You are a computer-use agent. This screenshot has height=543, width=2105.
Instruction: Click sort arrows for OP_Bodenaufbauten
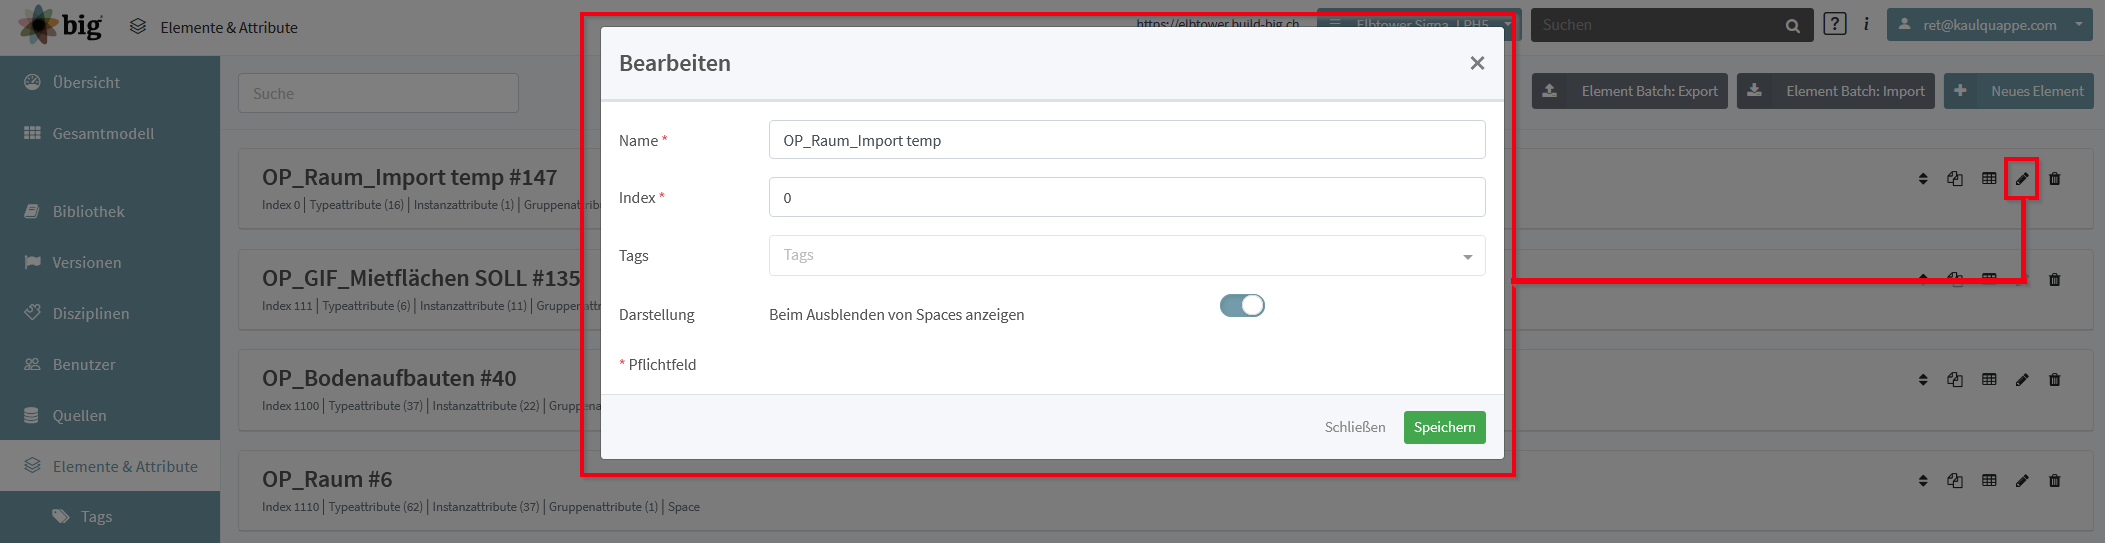[1923, 380]
